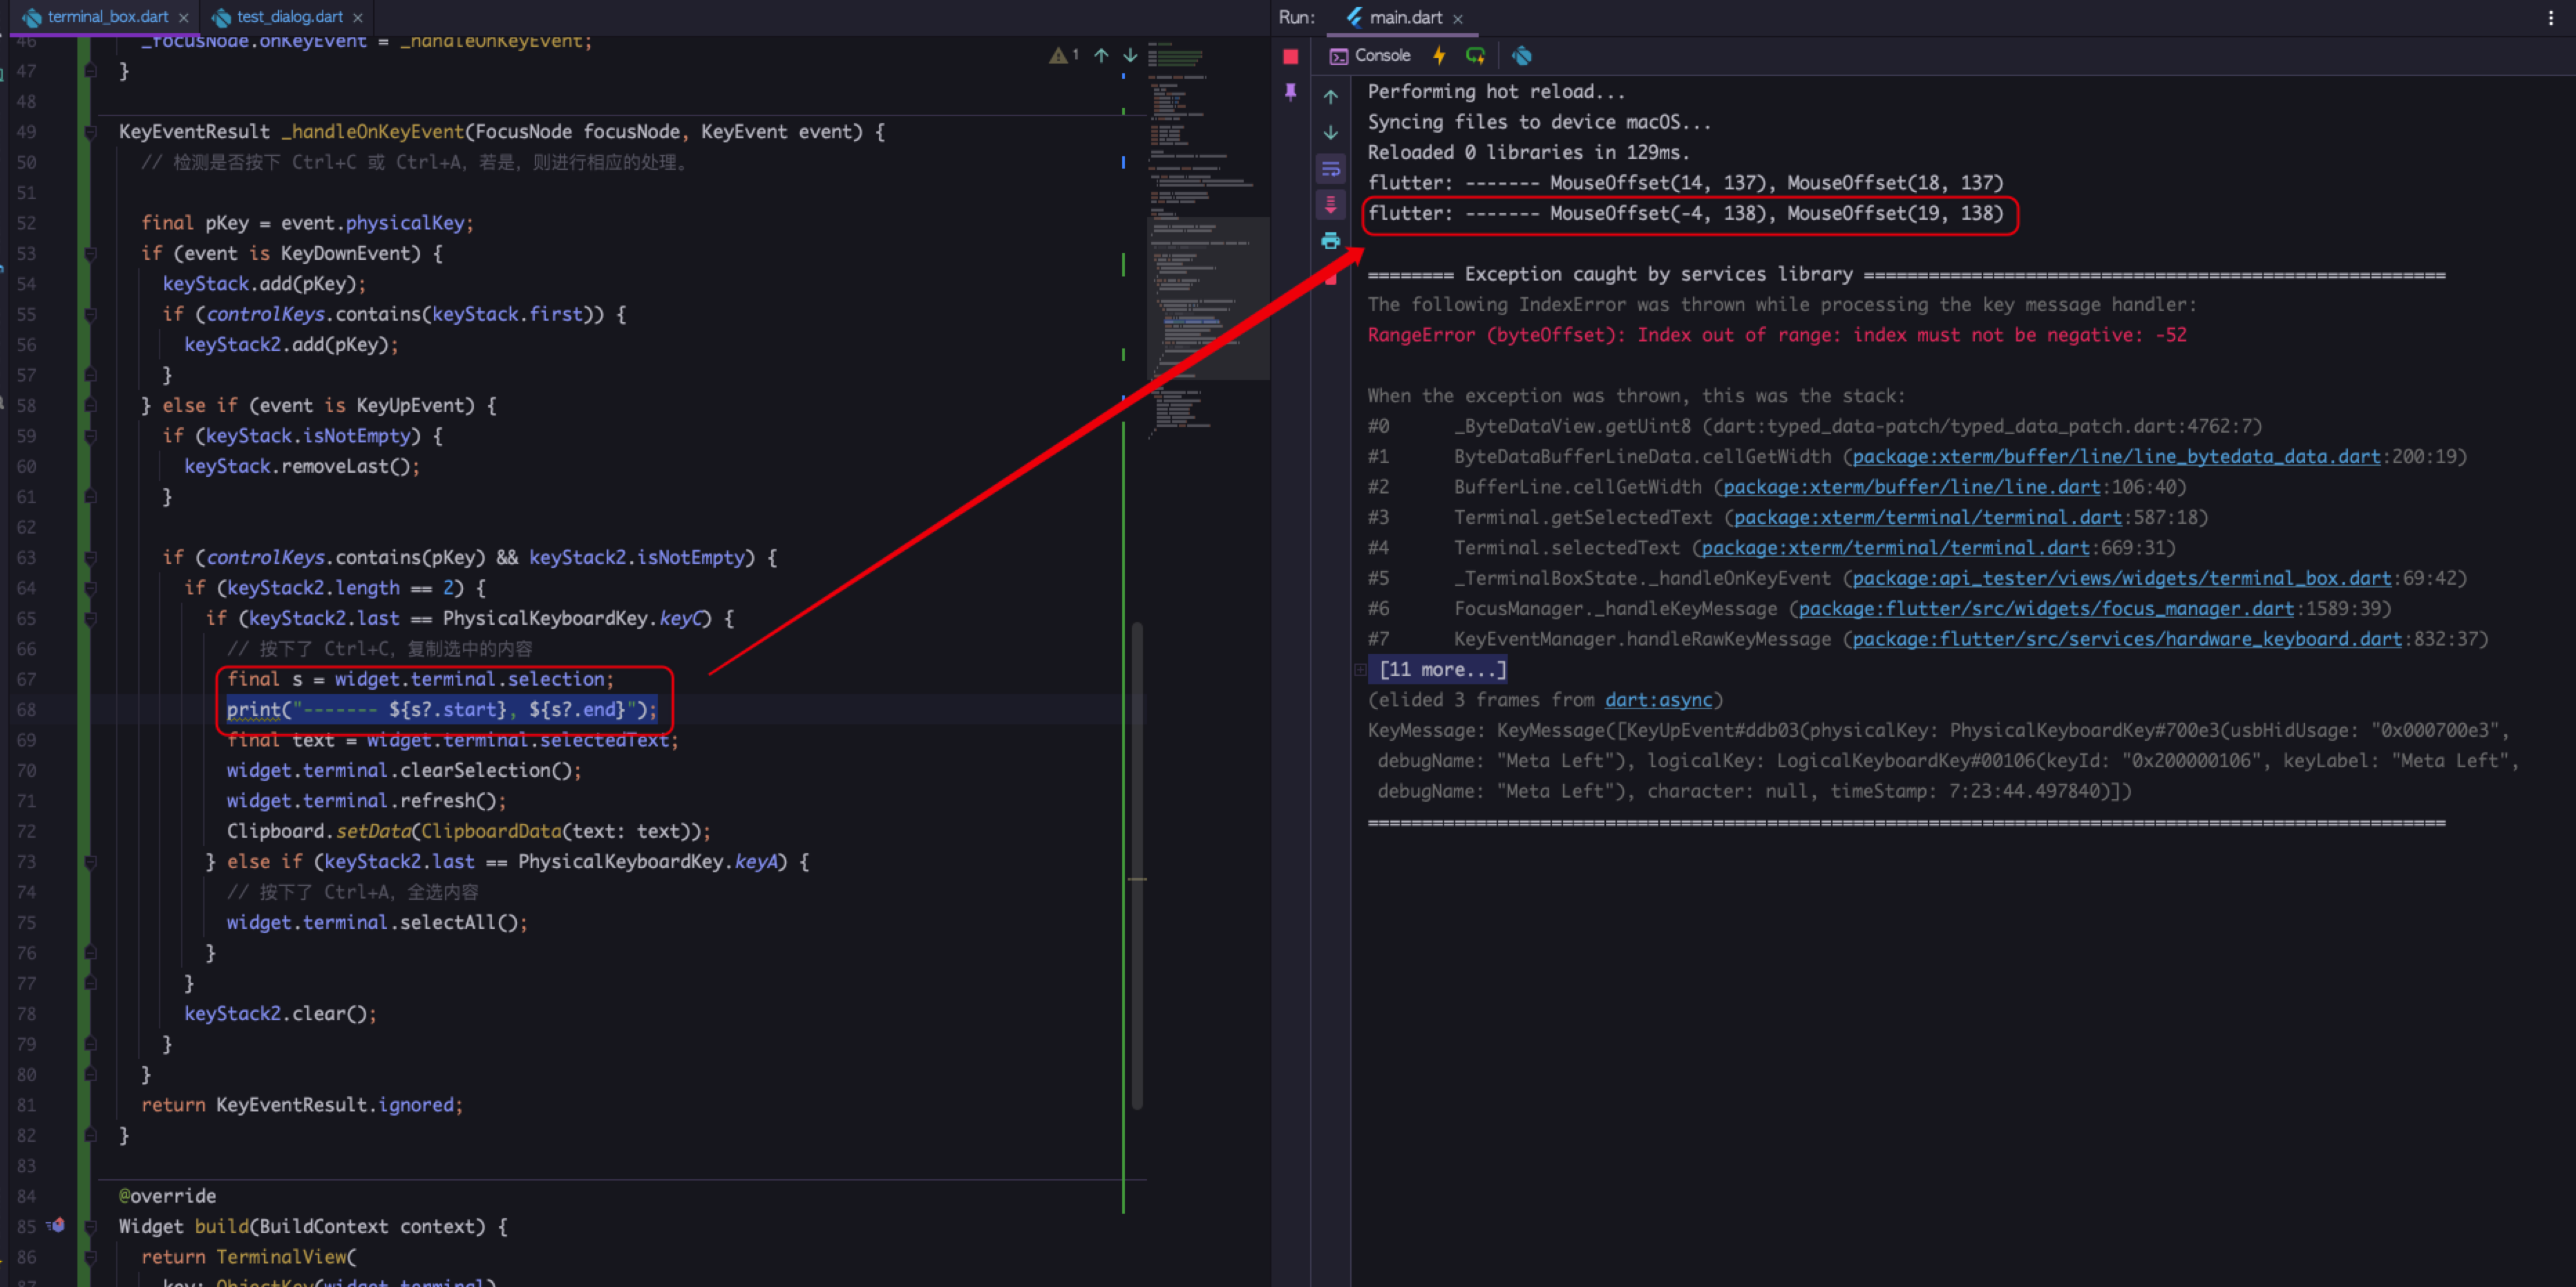Toggle soft-wrap in the console

[1331, 168]
